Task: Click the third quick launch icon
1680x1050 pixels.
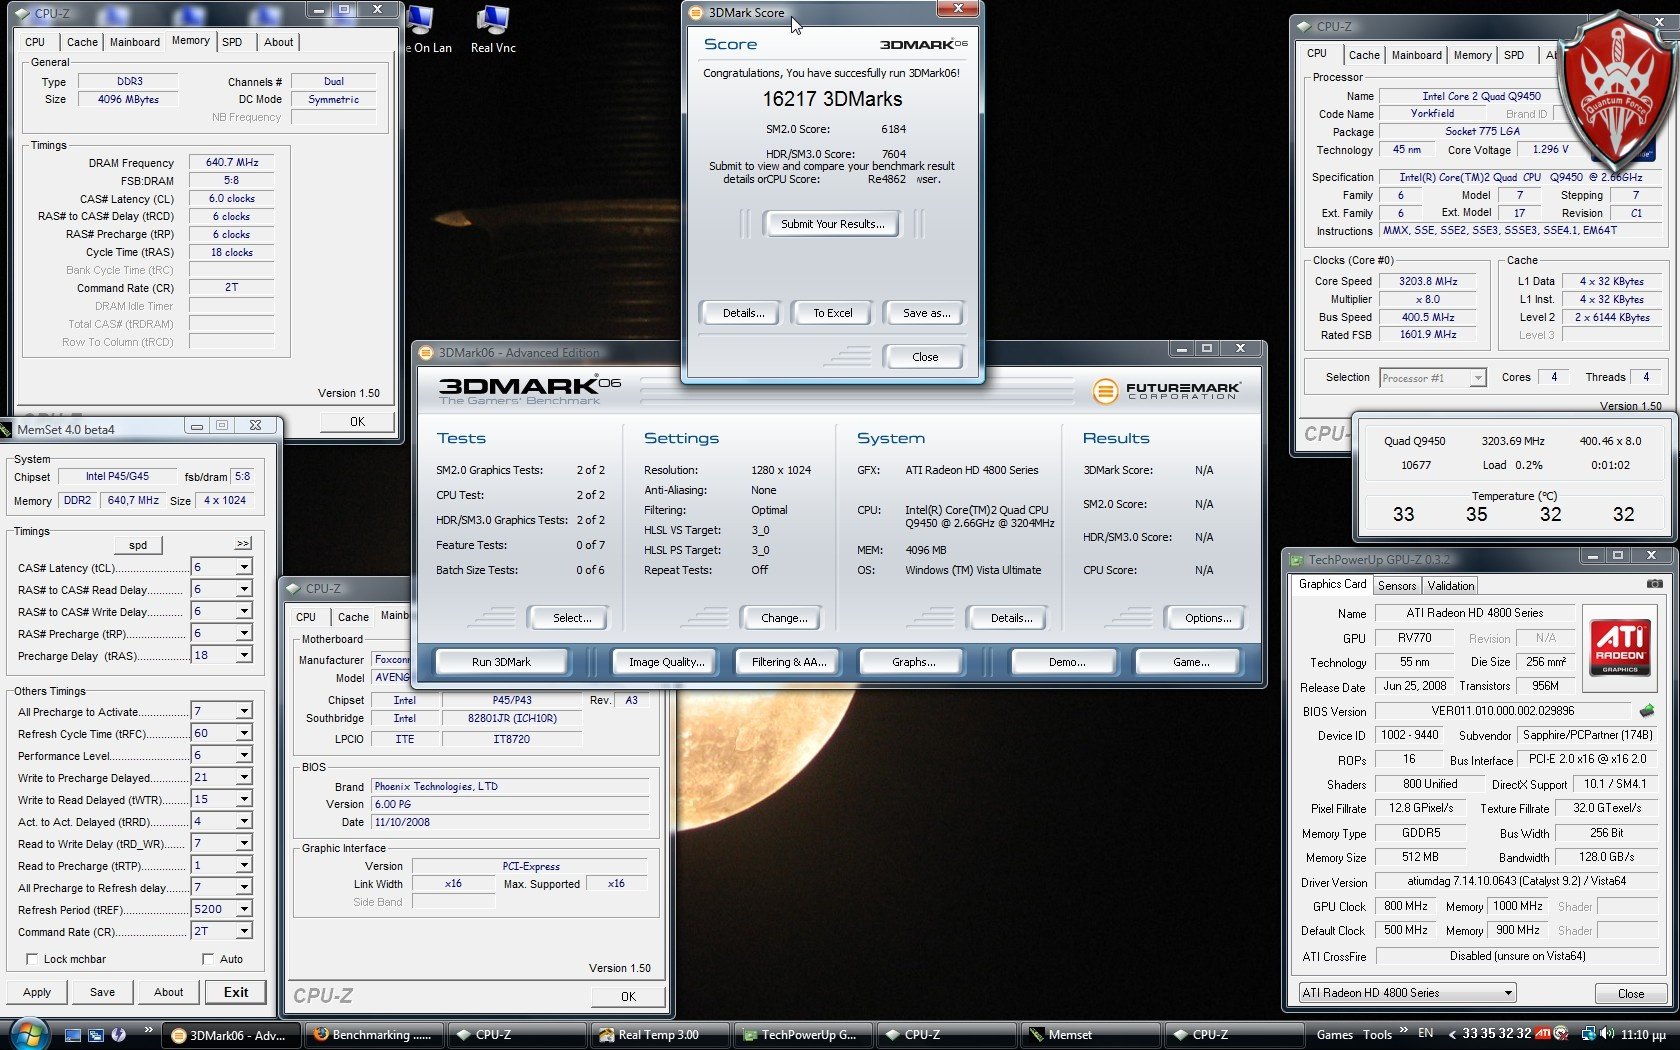Action: [x=119, y=1035]
